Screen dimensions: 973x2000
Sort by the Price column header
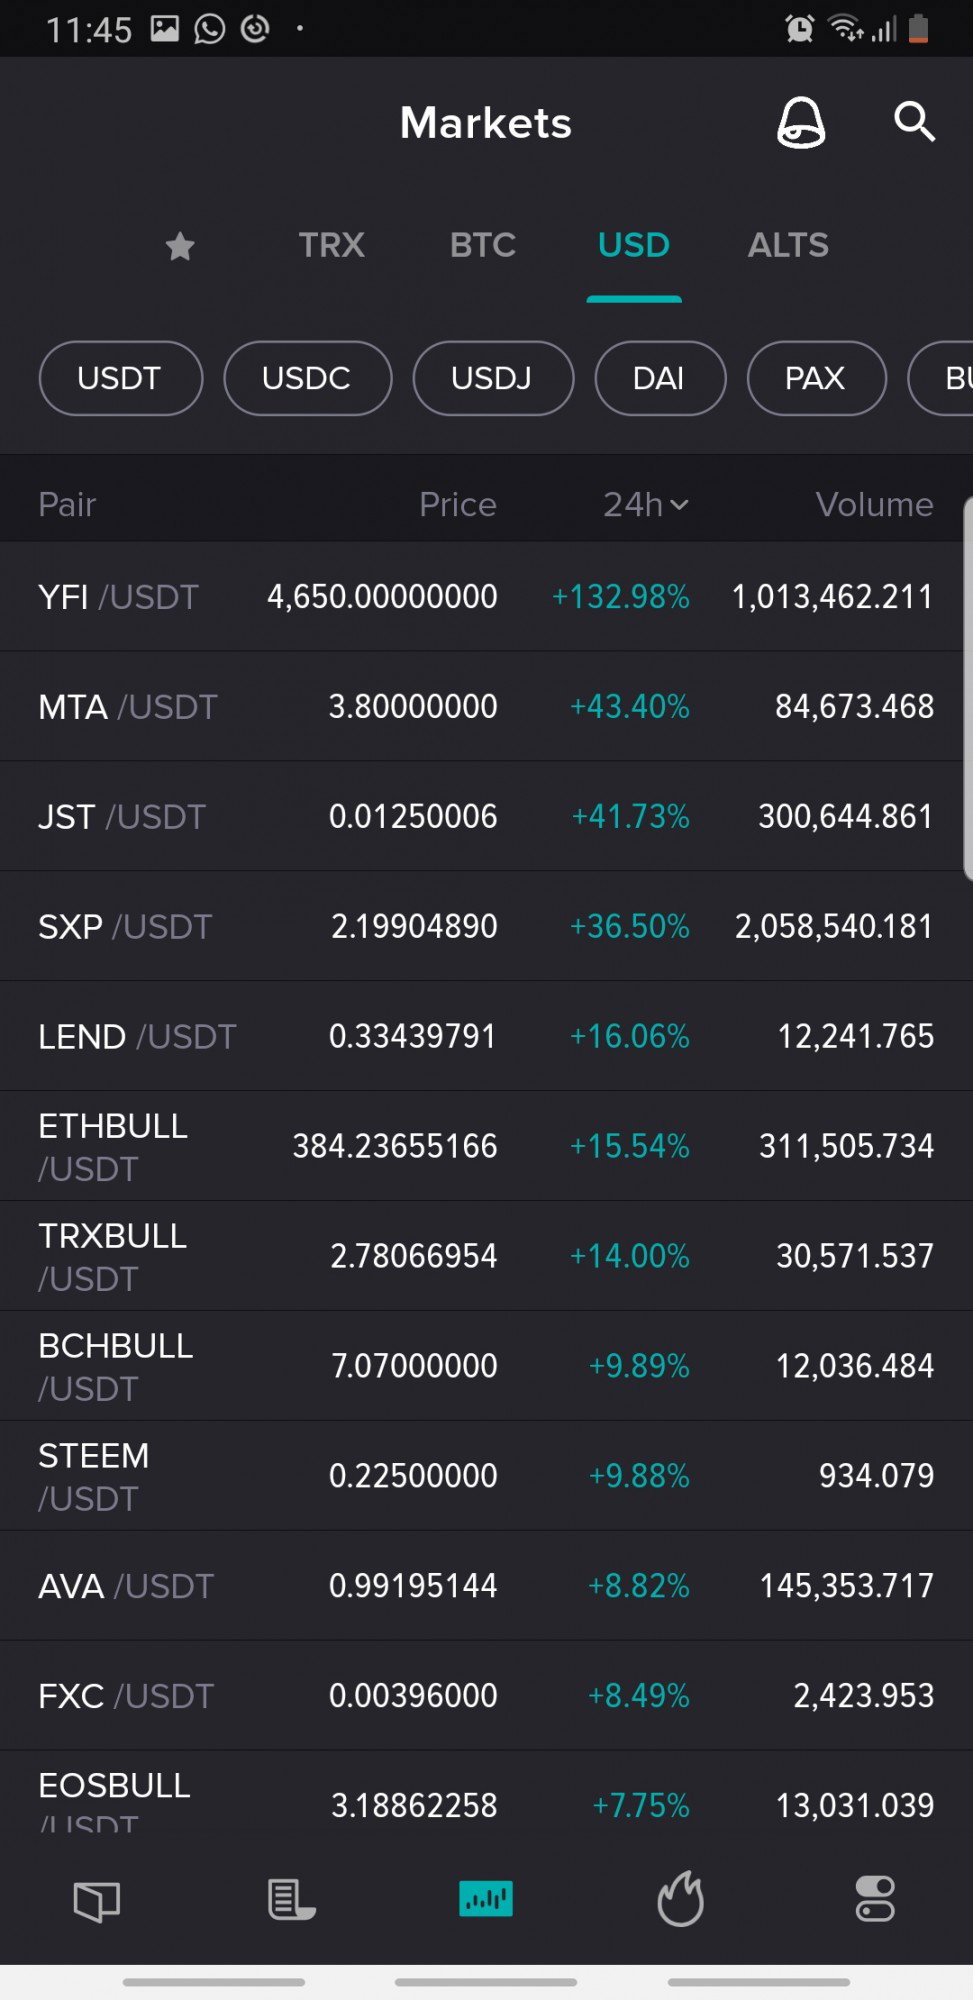pyautogui.click(x=457, y=504)
